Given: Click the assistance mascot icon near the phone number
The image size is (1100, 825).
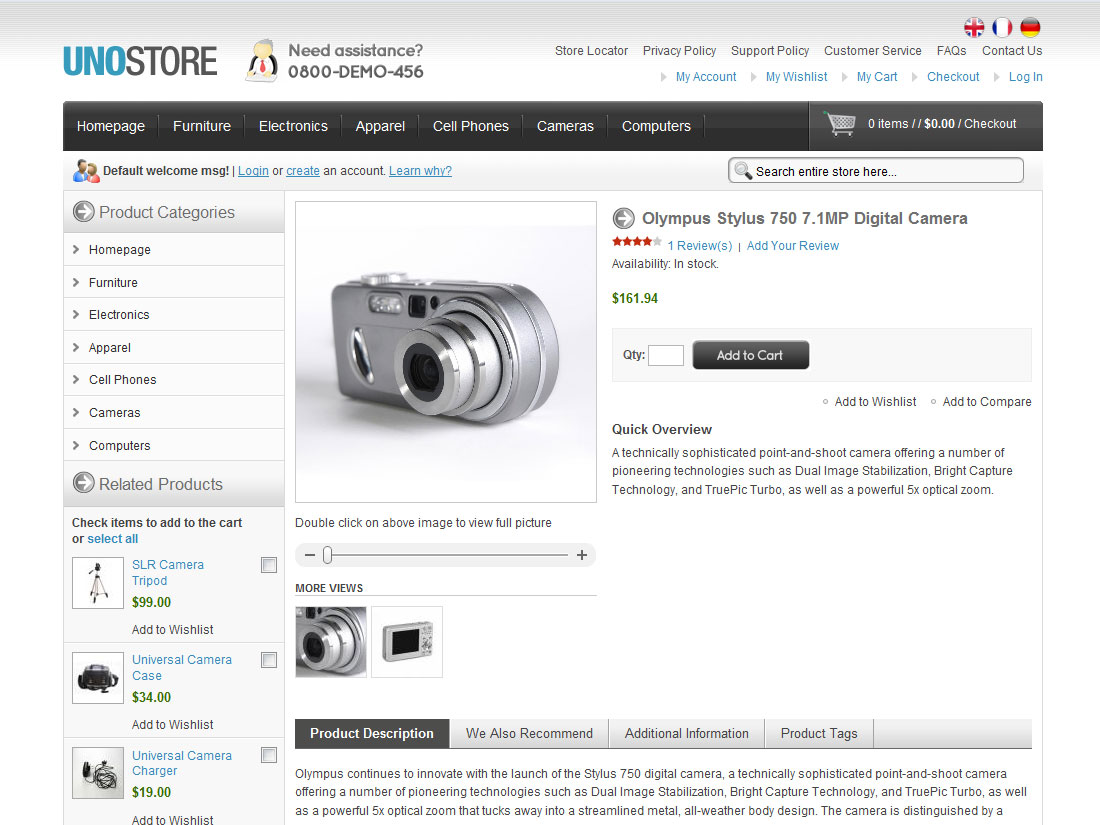Looking at the screenshot, I should pos(262,61).
